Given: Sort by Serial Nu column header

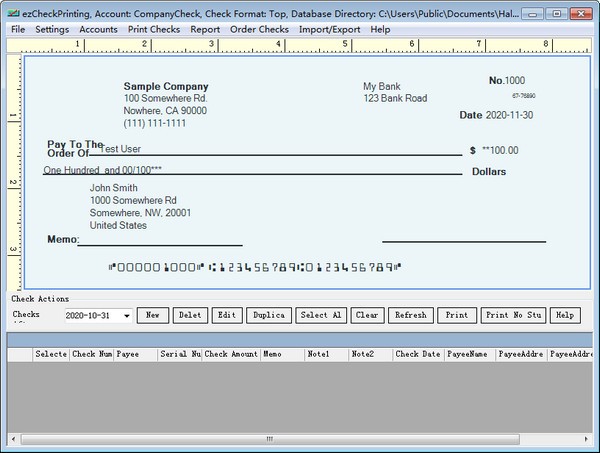Looking at the screenshot, I should point(179,354).
